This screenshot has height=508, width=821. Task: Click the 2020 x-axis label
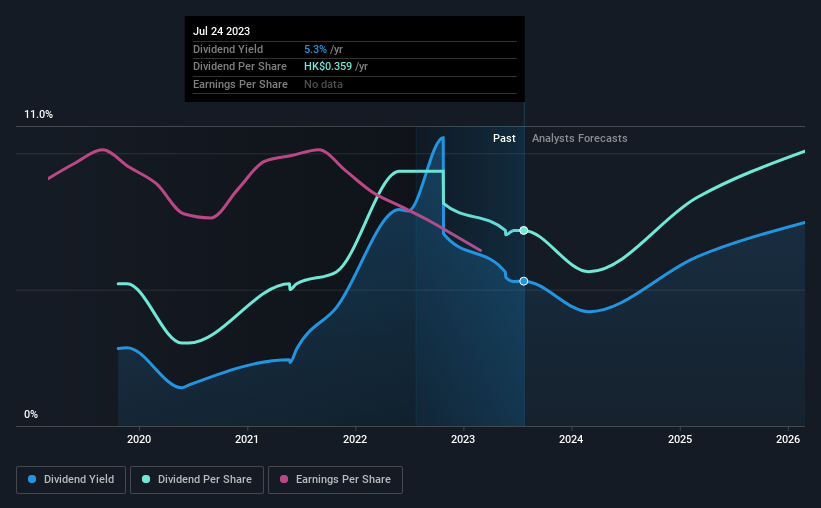click(139, 439)
